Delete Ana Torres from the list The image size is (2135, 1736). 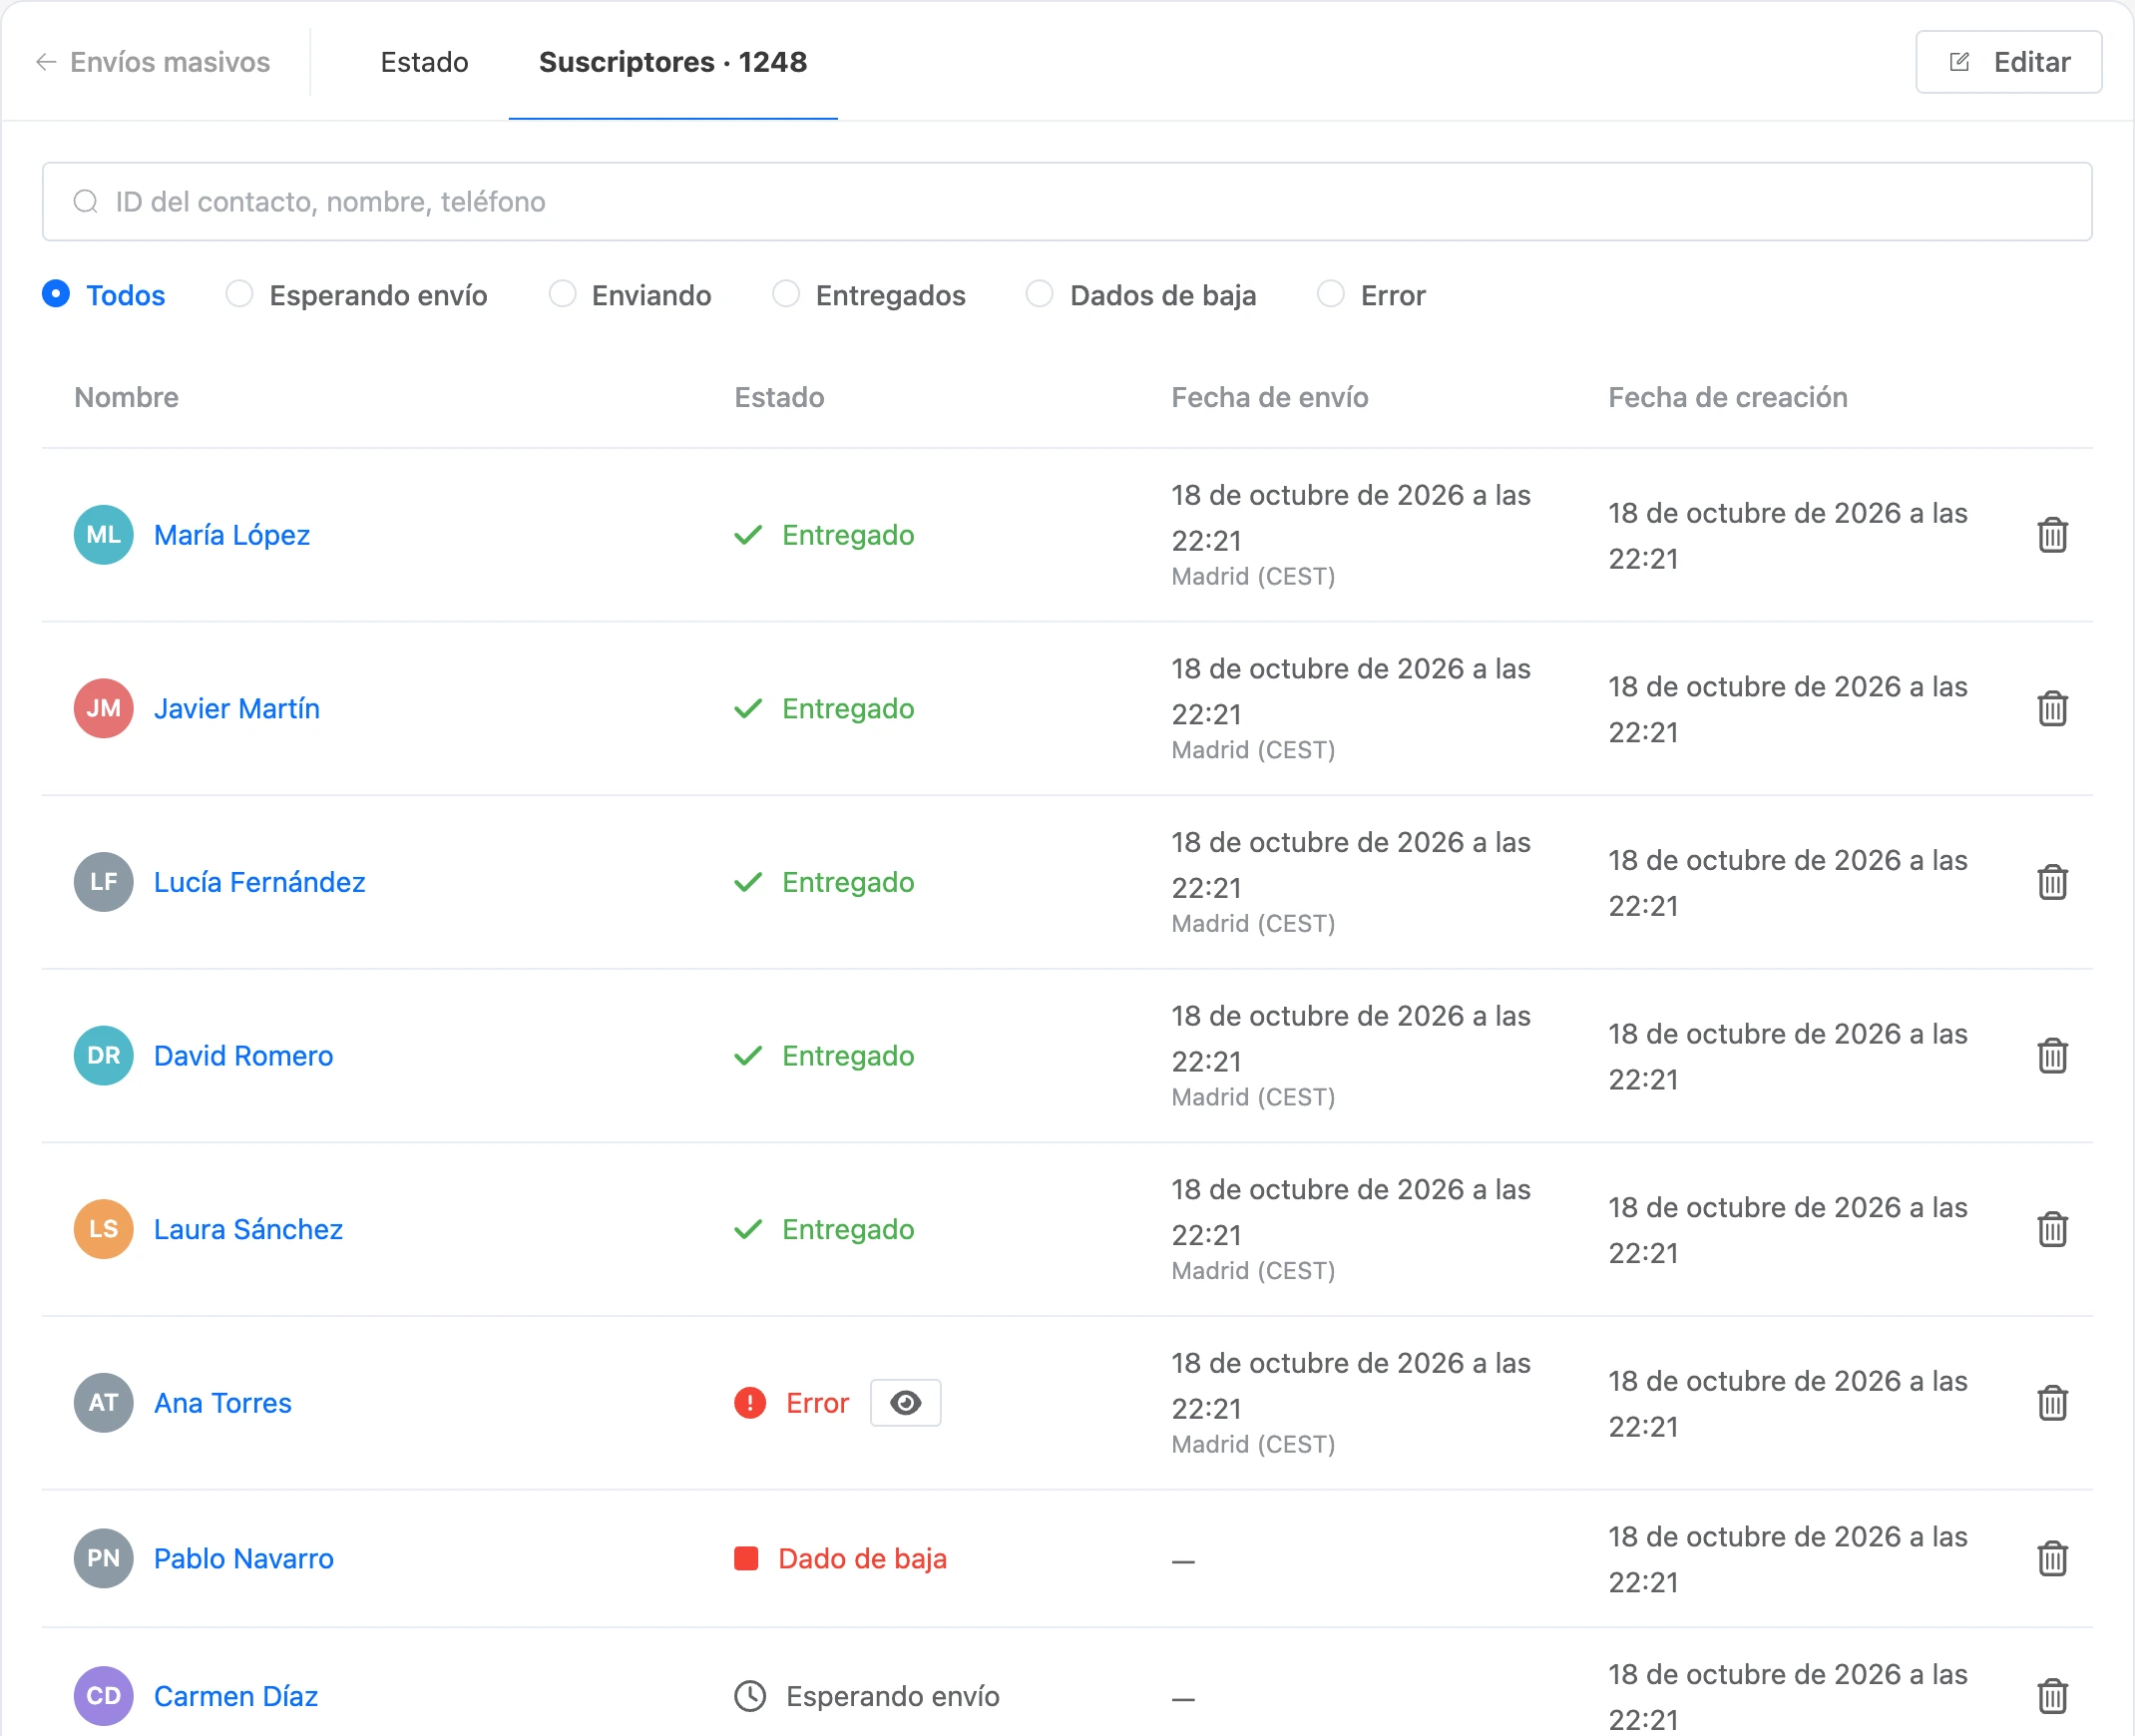tap(2052, 1403)
